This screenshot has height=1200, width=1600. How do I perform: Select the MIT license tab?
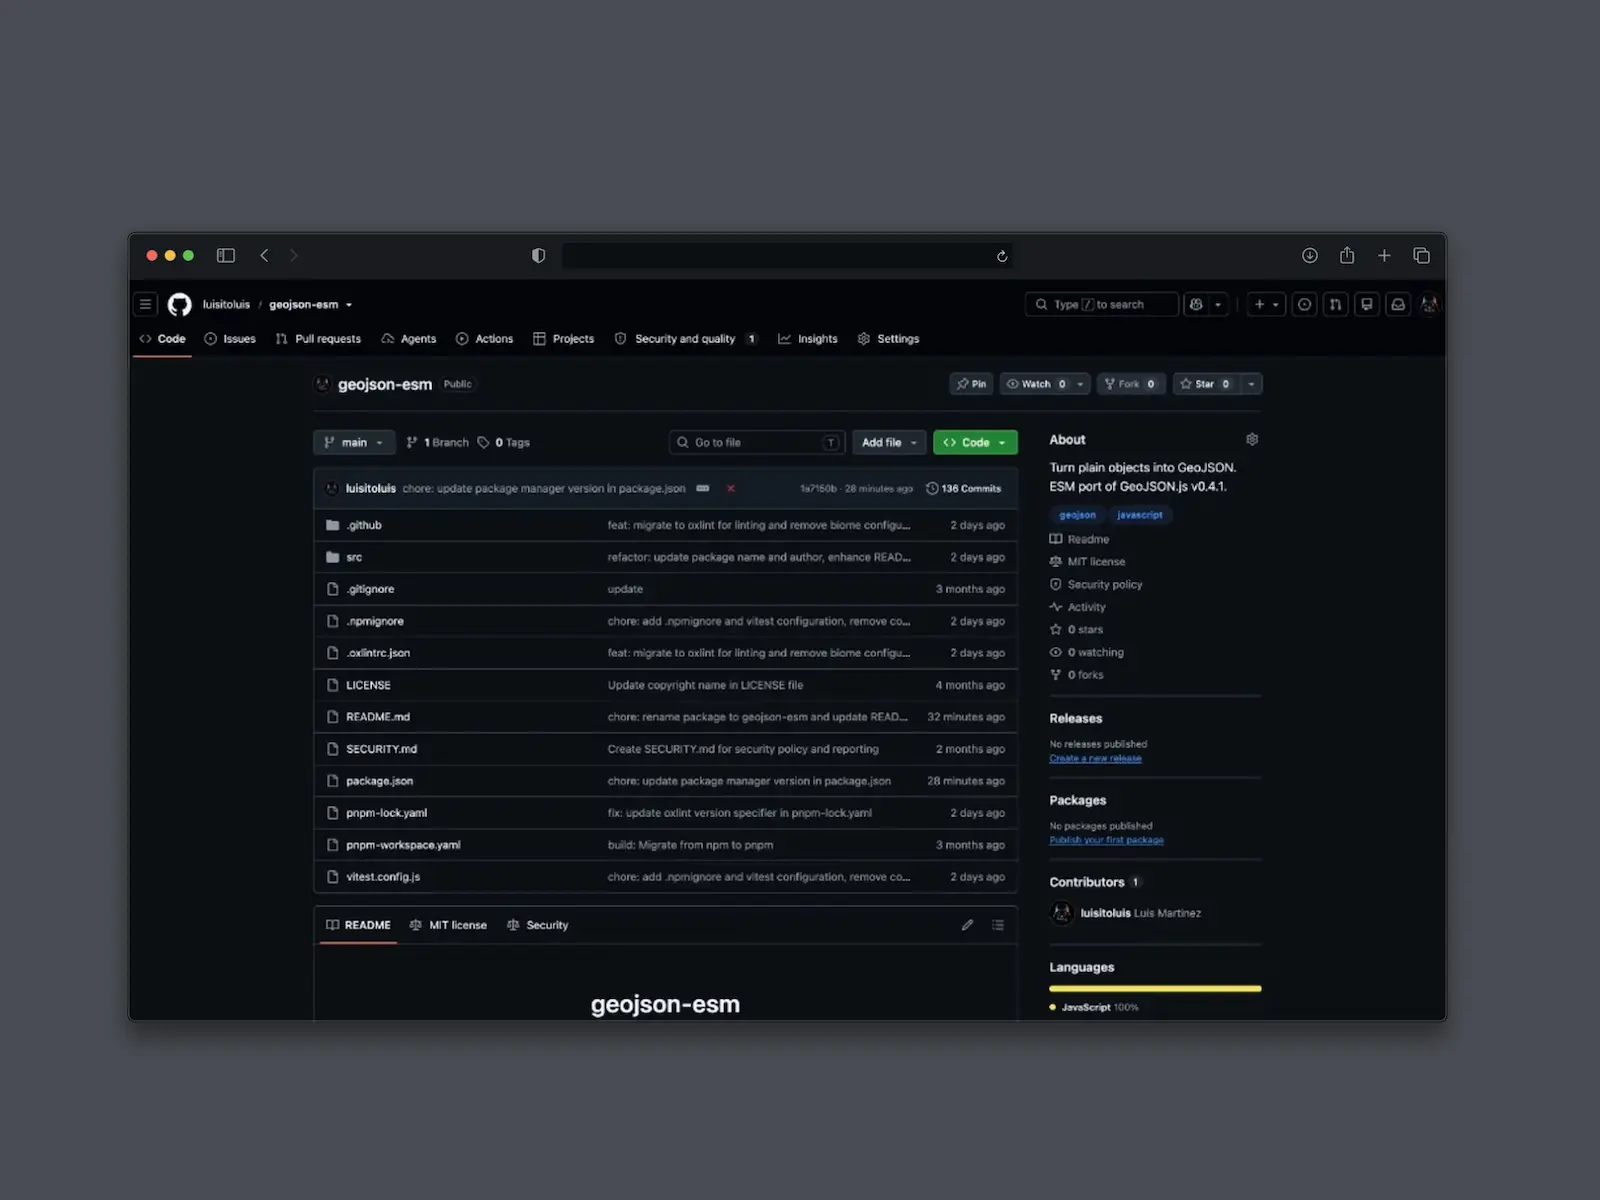point(448,925)
